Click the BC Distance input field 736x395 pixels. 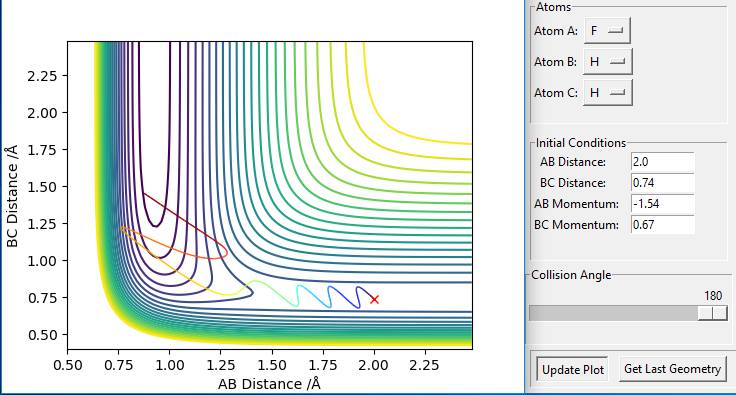(662, 183)
